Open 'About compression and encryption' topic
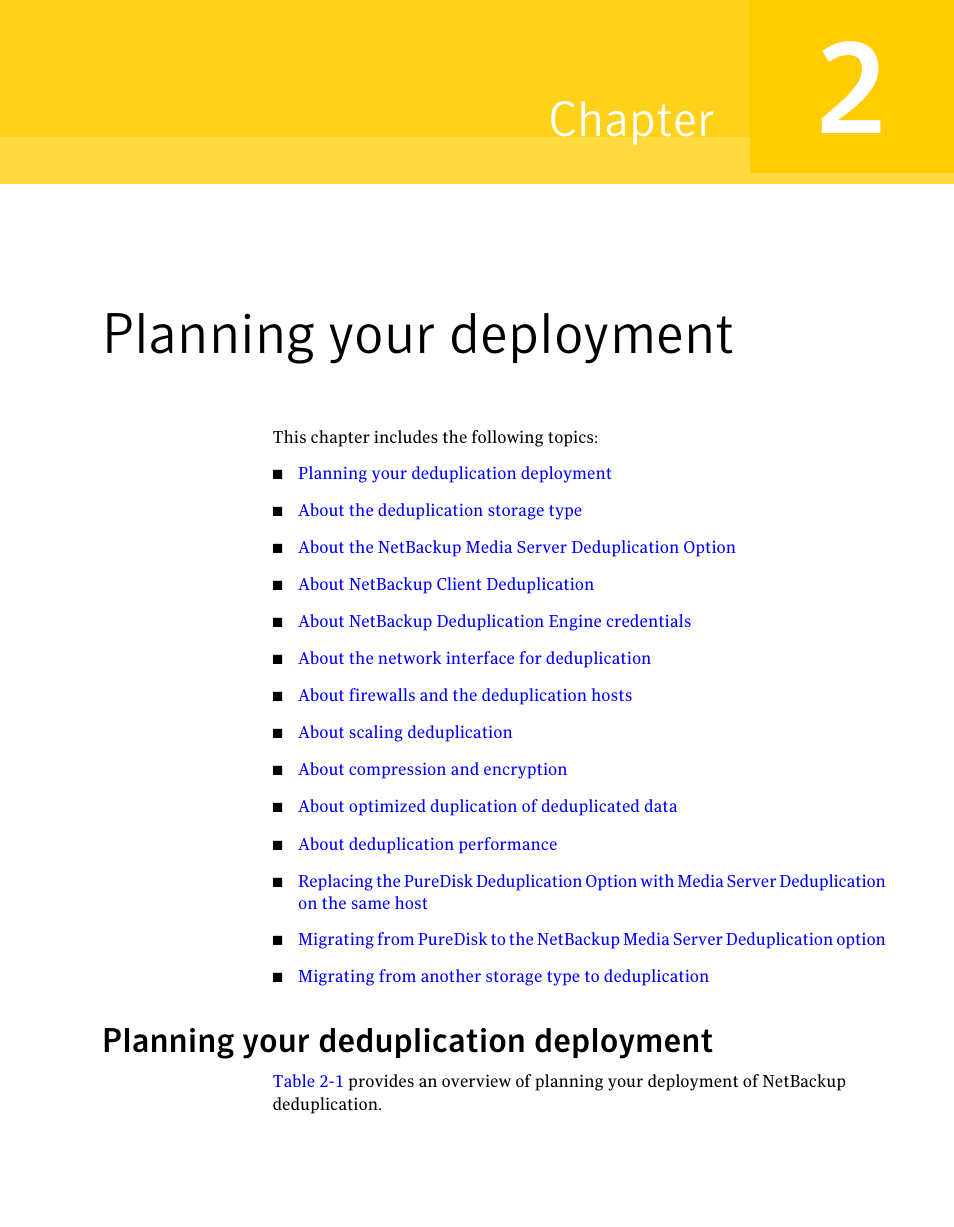The height and width of the screenshot is (1227, 954). (432, 770)
